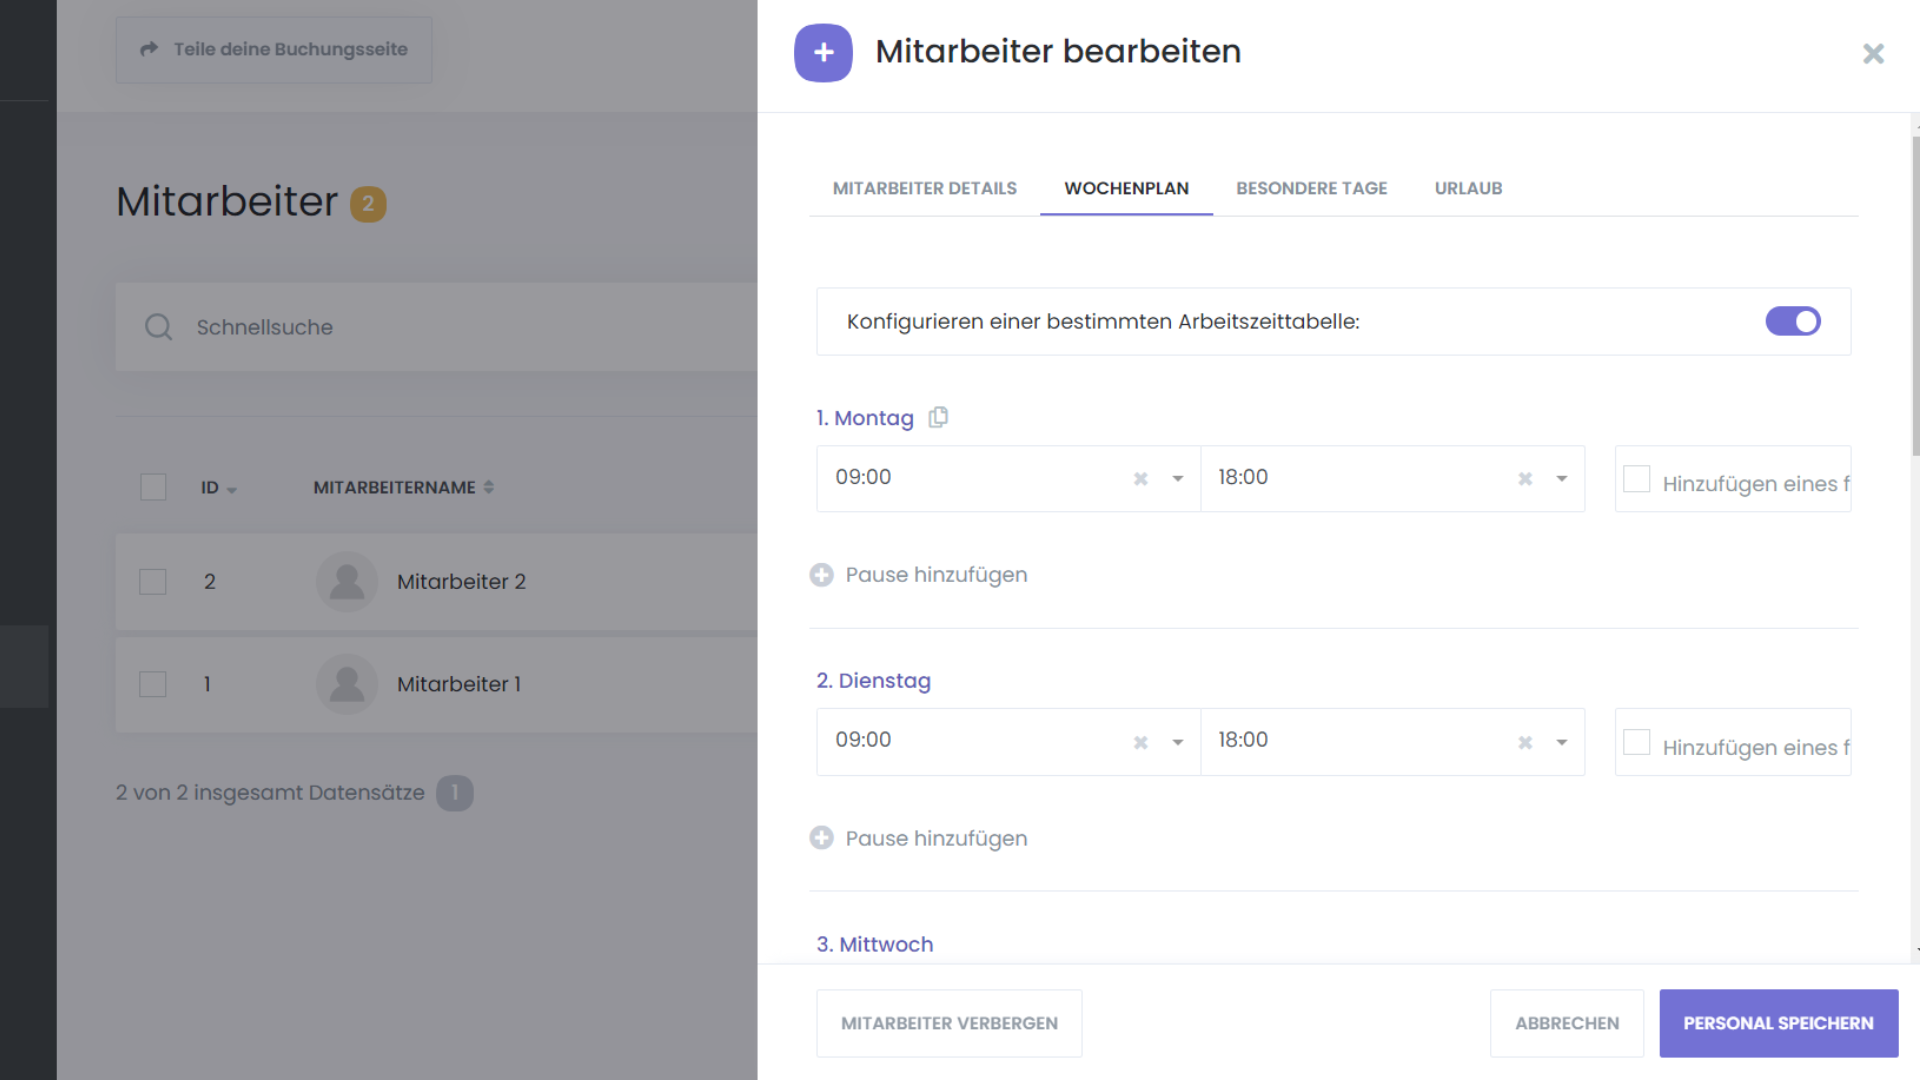Screen dimensions: 1920x1080
Task: Clear Tuesday start time 09:00 with x
Action: click(x=1140, y=742)
